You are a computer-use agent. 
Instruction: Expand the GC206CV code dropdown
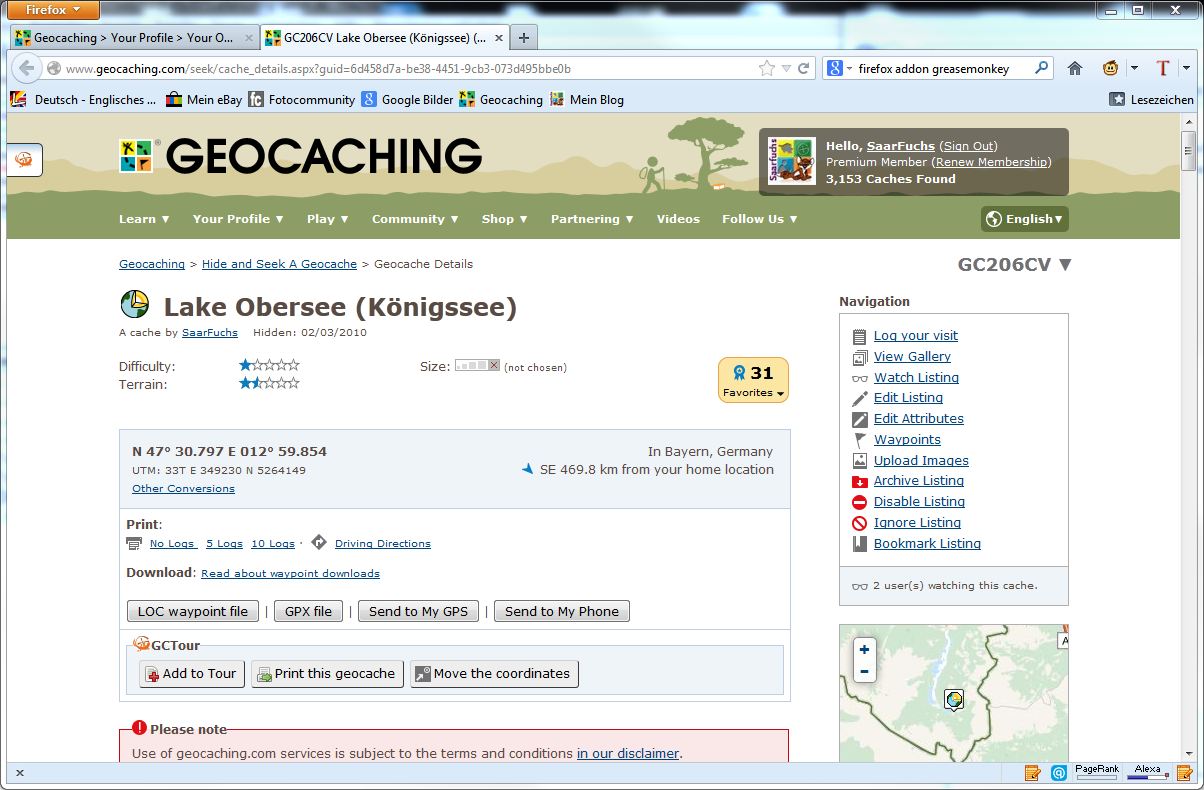[1015, 265]
